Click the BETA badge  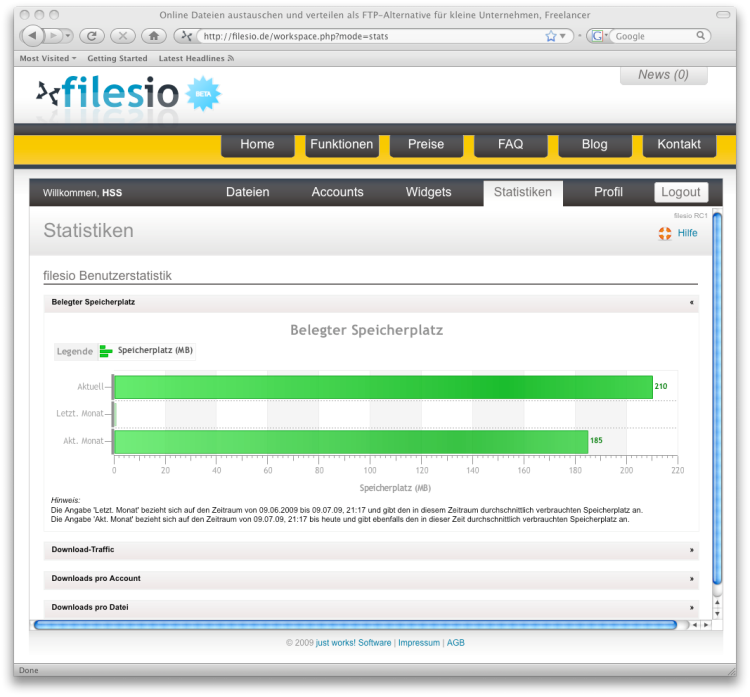pyautogui.click(x=203, y=94)
